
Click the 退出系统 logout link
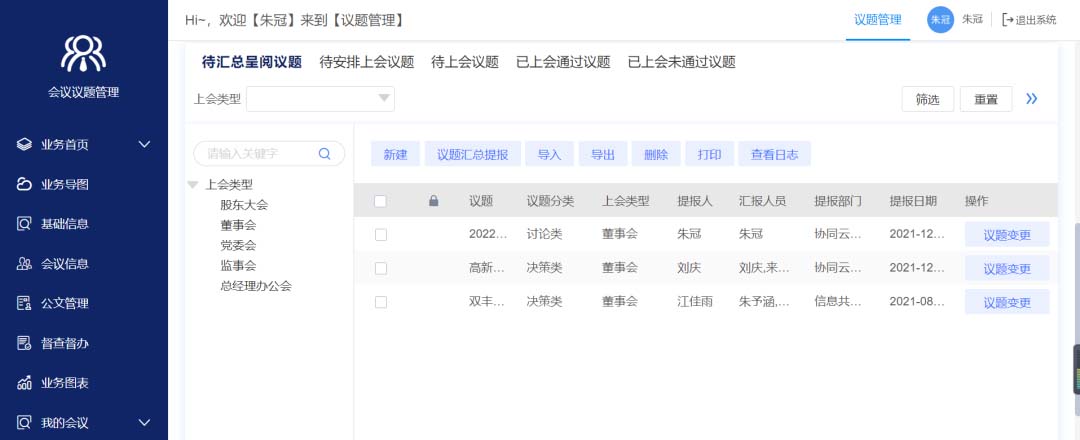coord(1028,20)
